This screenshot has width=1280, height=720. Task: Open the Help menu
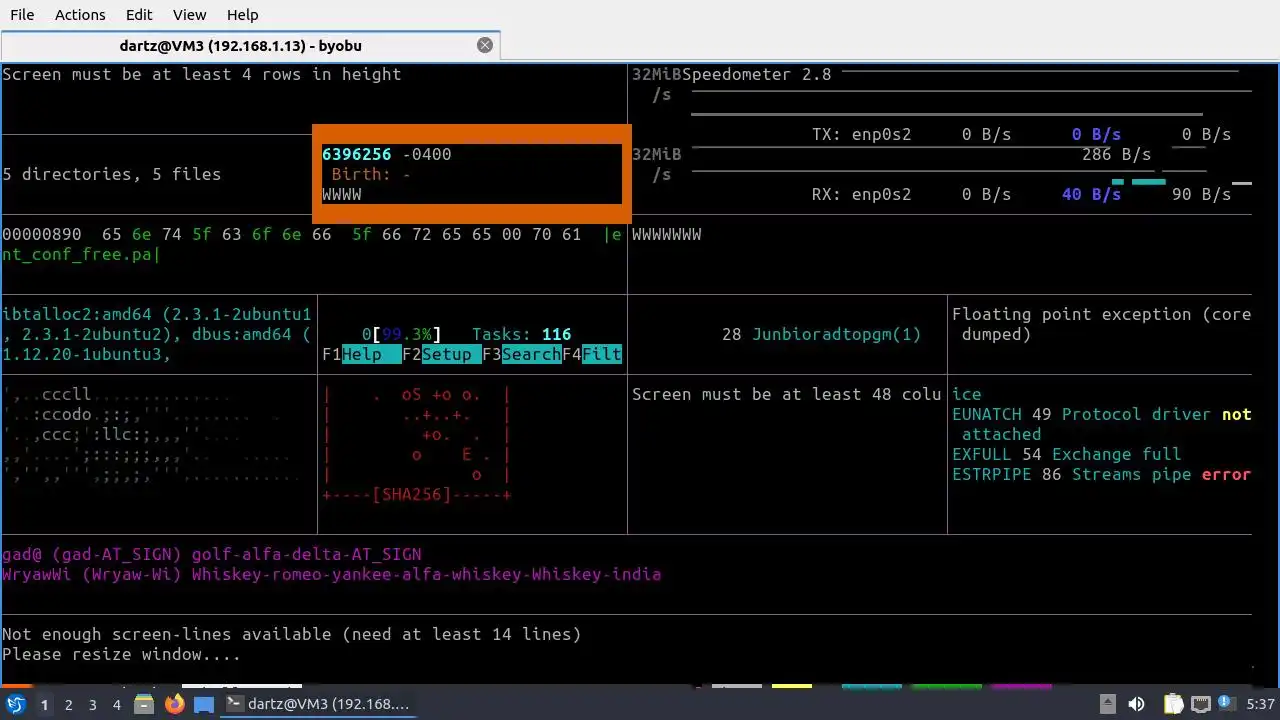pyautogui.click(x=242, y=15)
